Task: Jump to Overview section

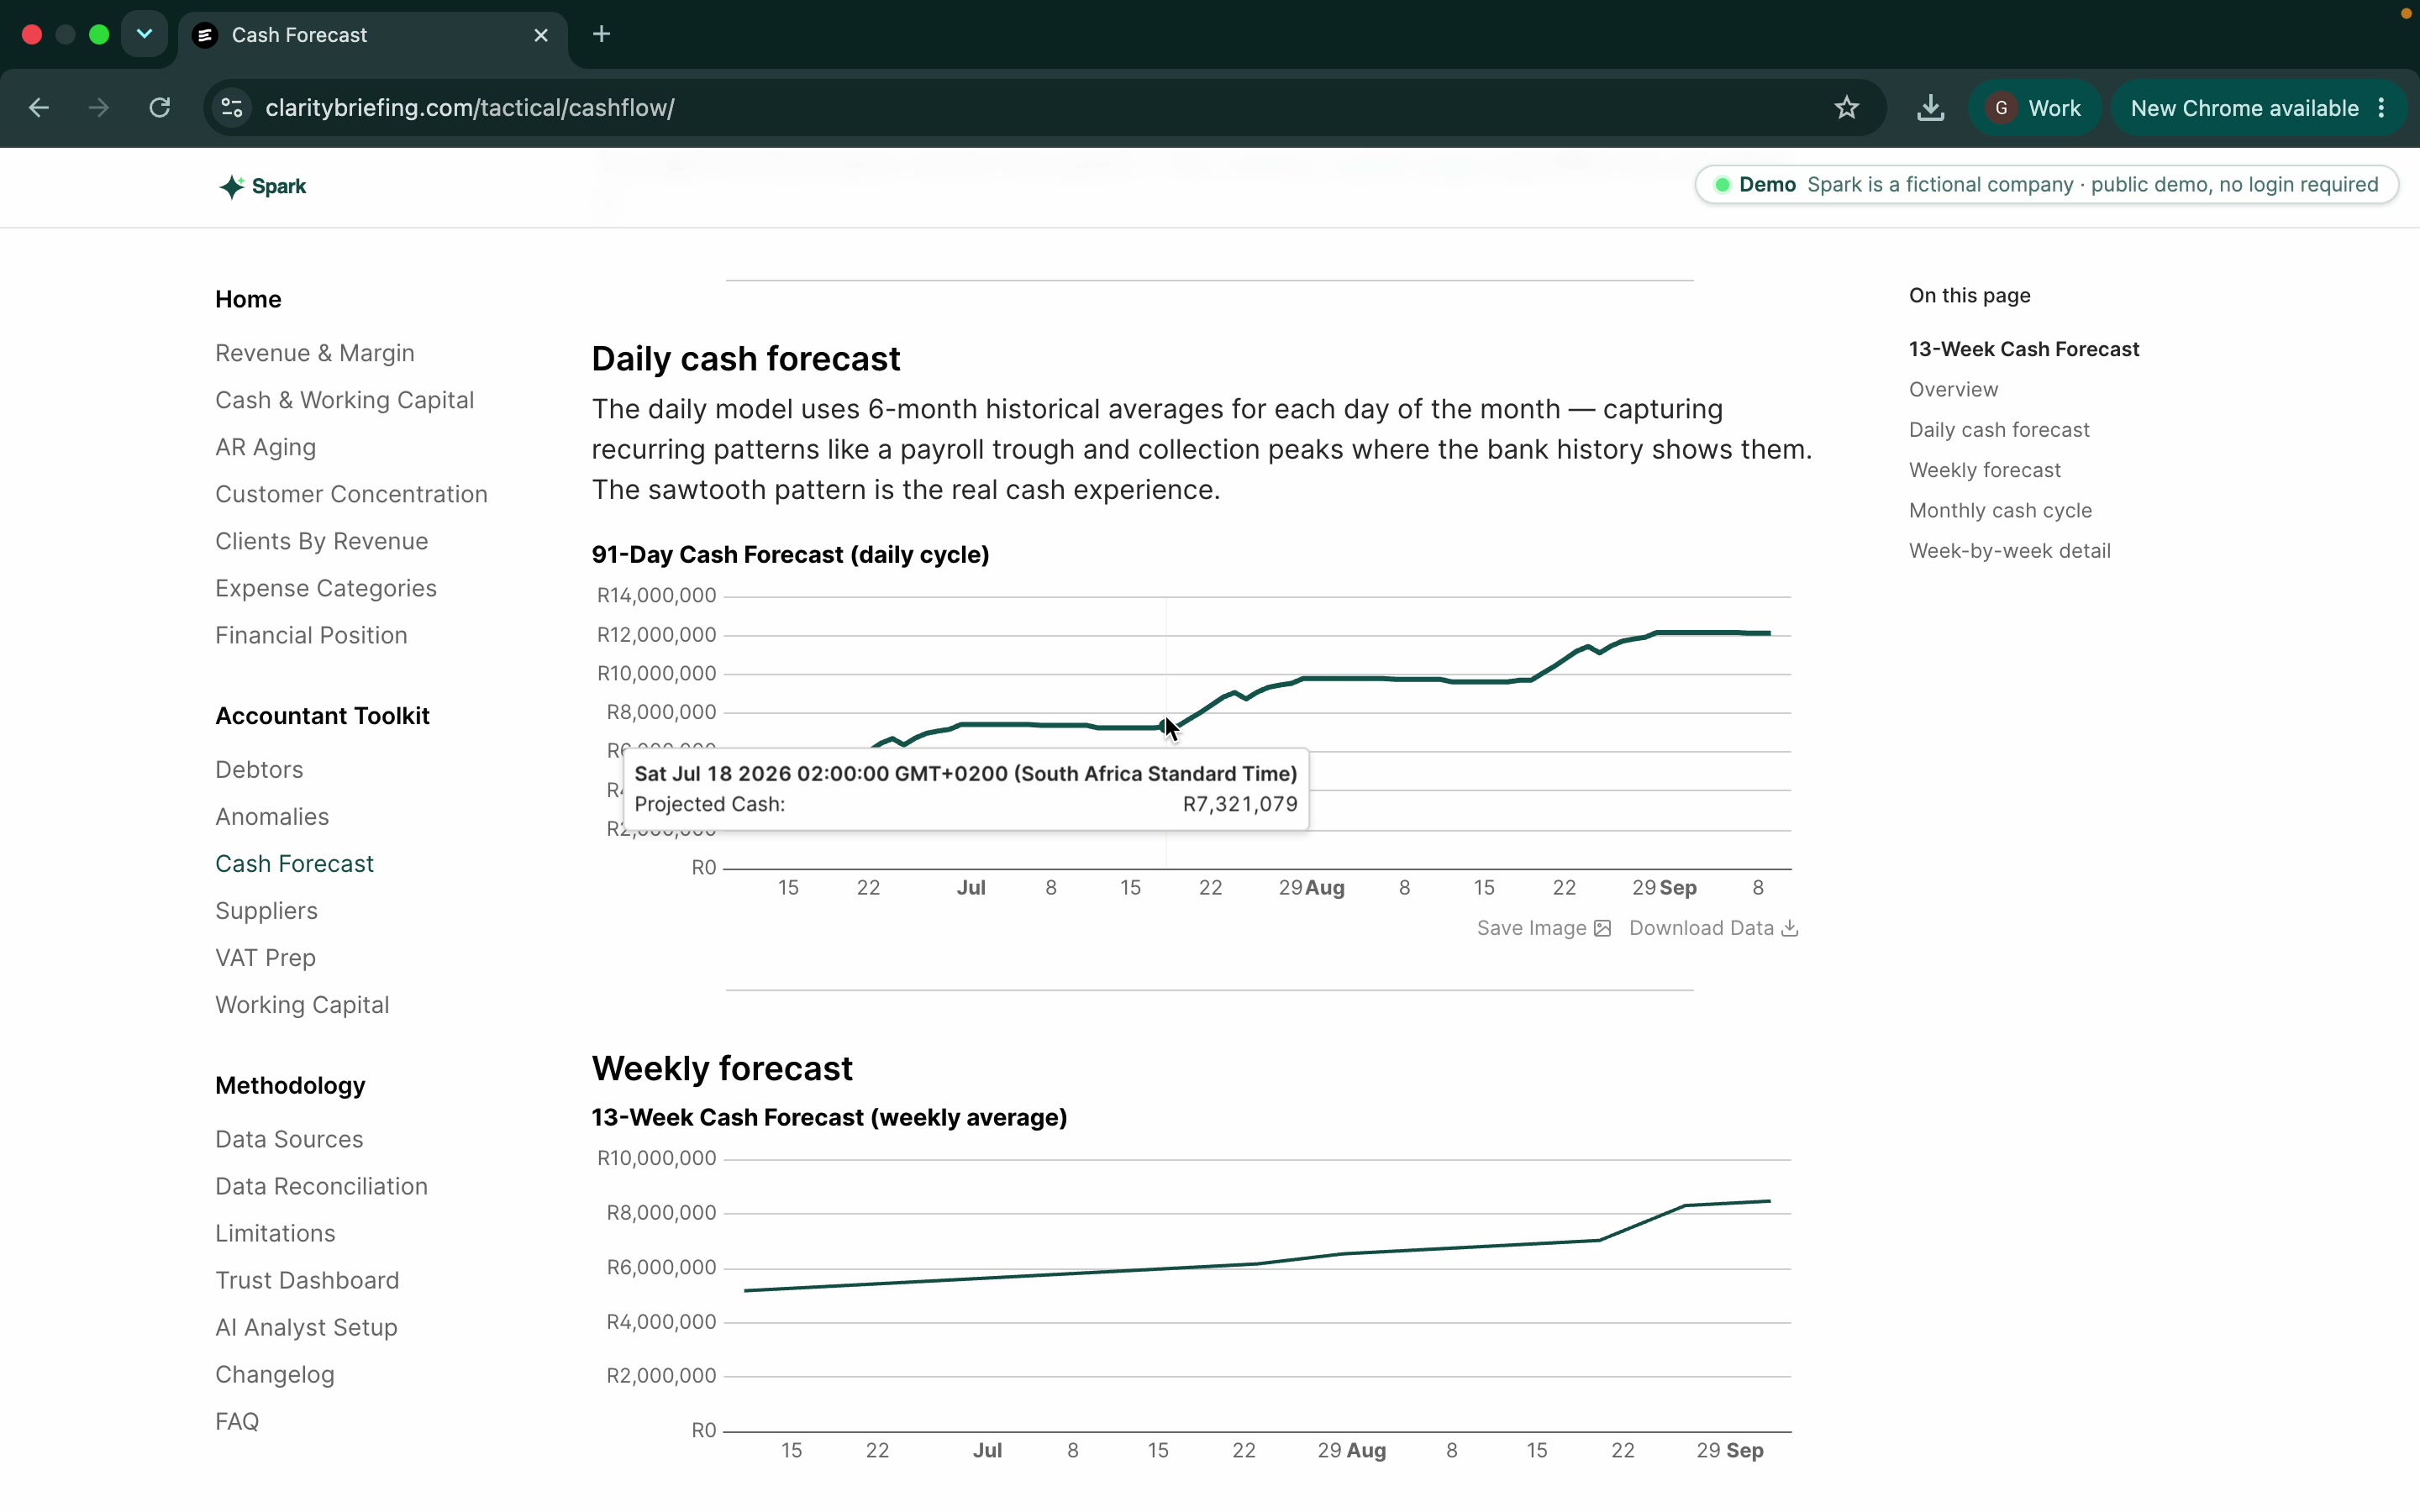Action: (x=1953, y=389)
